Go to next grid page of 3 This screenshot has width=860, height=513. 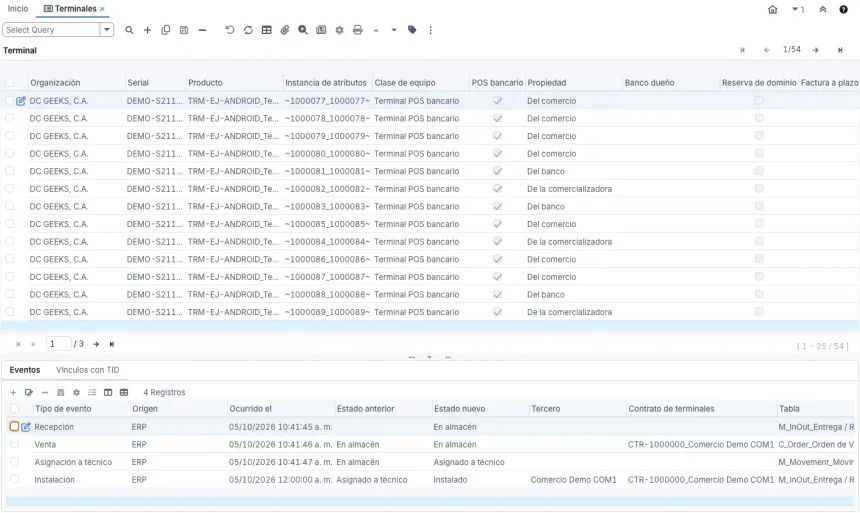point(96,344)
